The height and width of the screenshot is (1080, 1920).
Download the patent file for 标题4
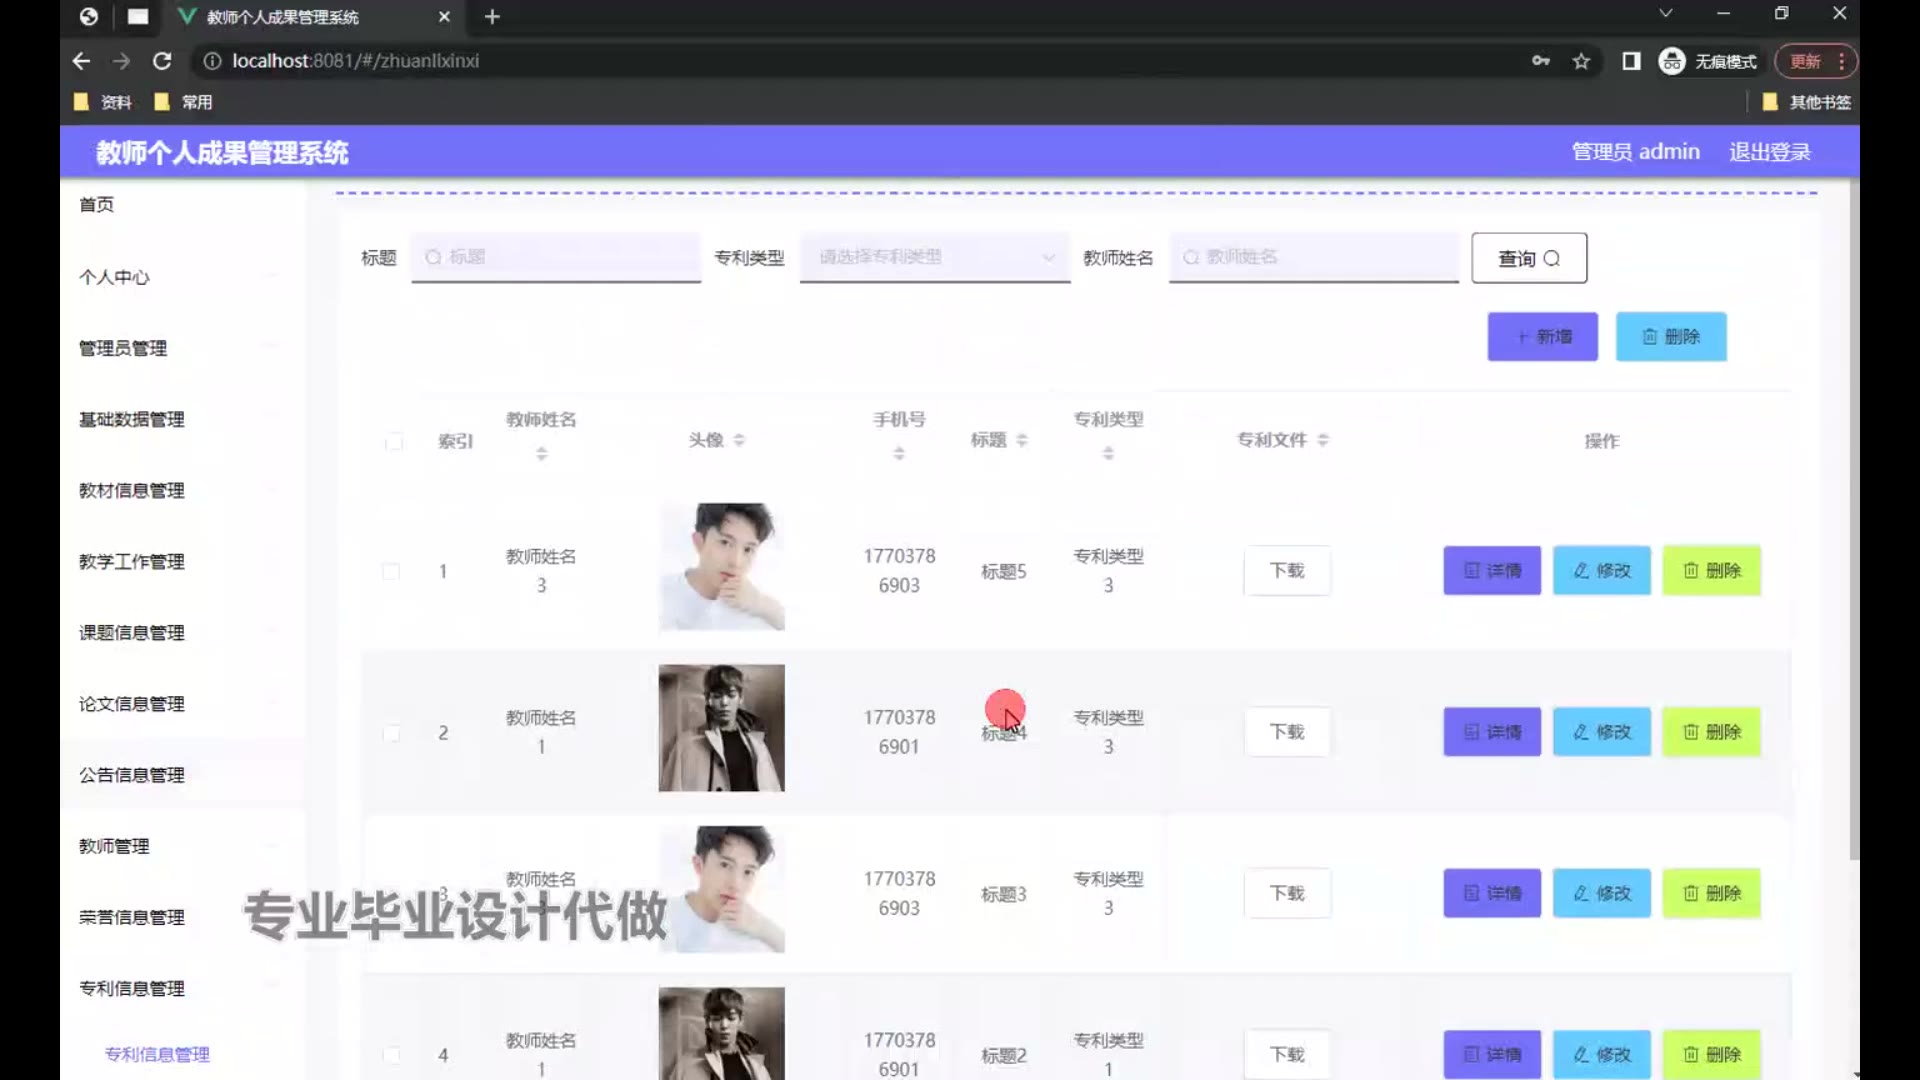click(1287, 732)
